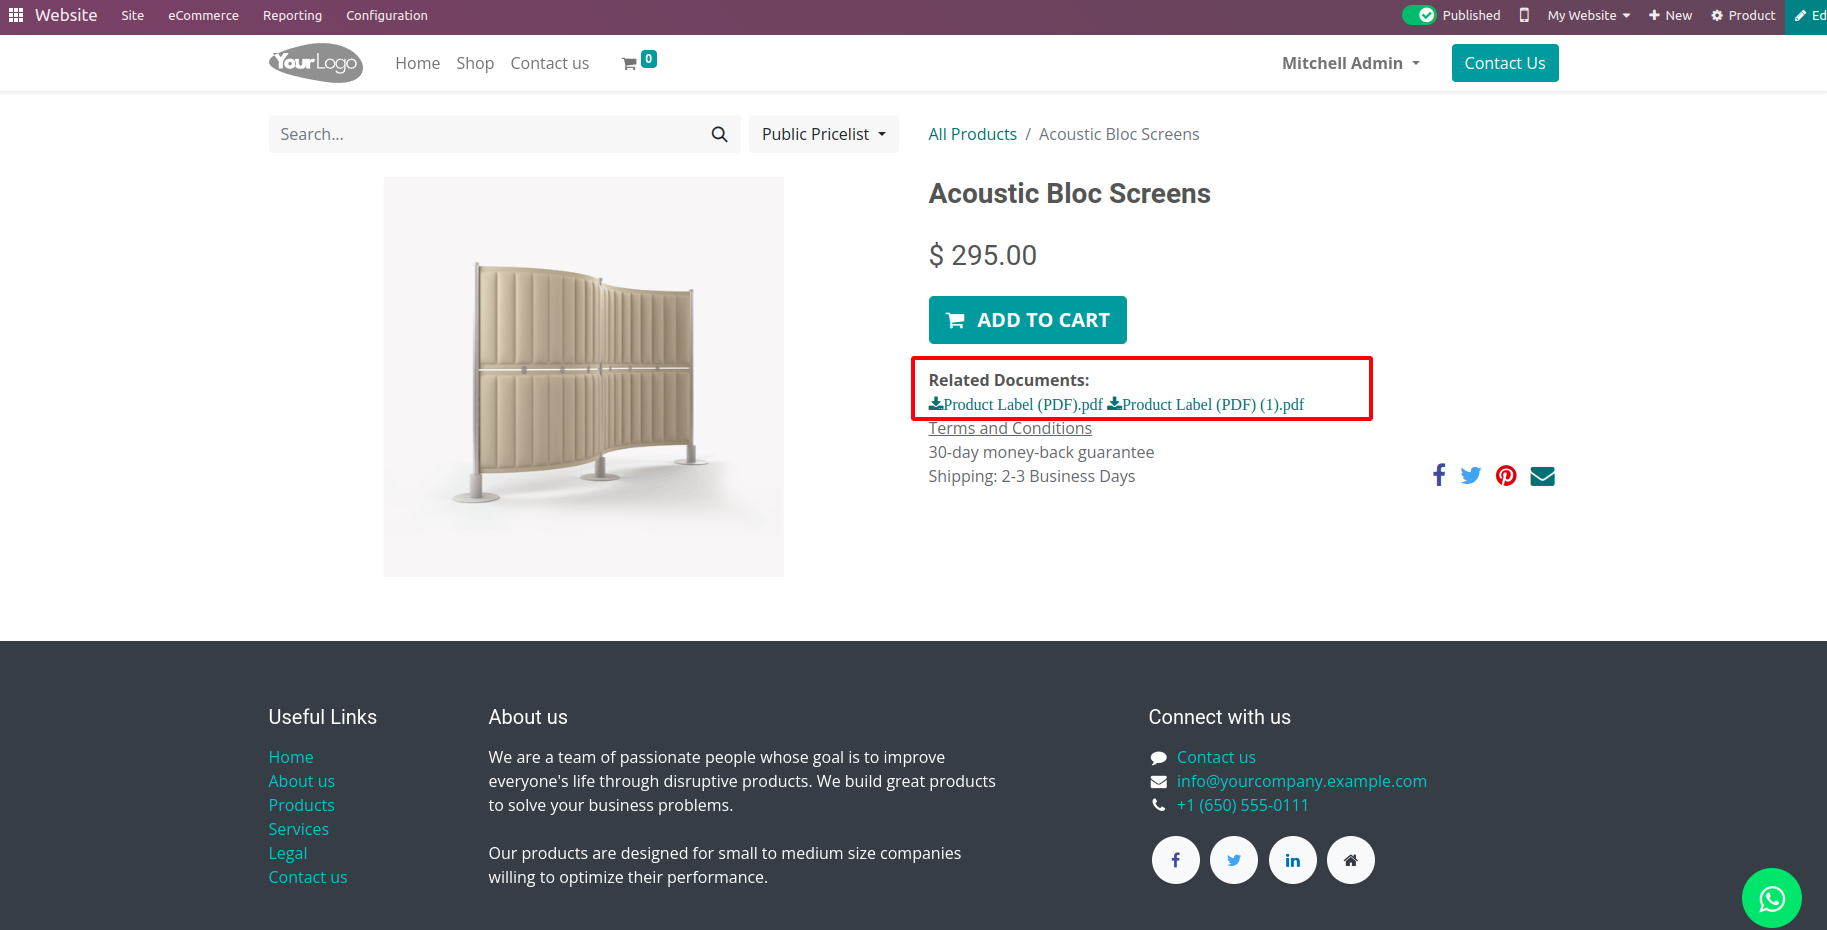Share product by email icon
The image size is (1827, 930).
pyautogui.click(x=1542, y=476)
